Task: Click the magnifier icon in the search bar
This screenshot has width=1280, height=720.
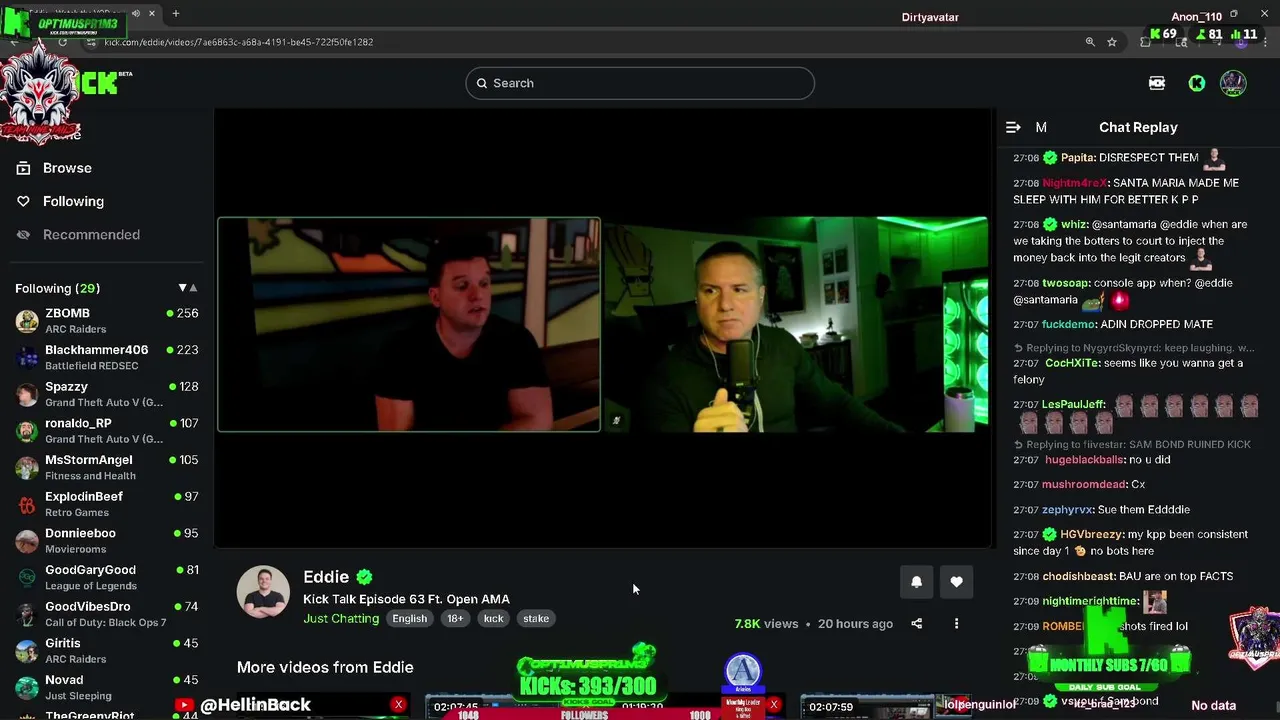Action: pos(482,83)
